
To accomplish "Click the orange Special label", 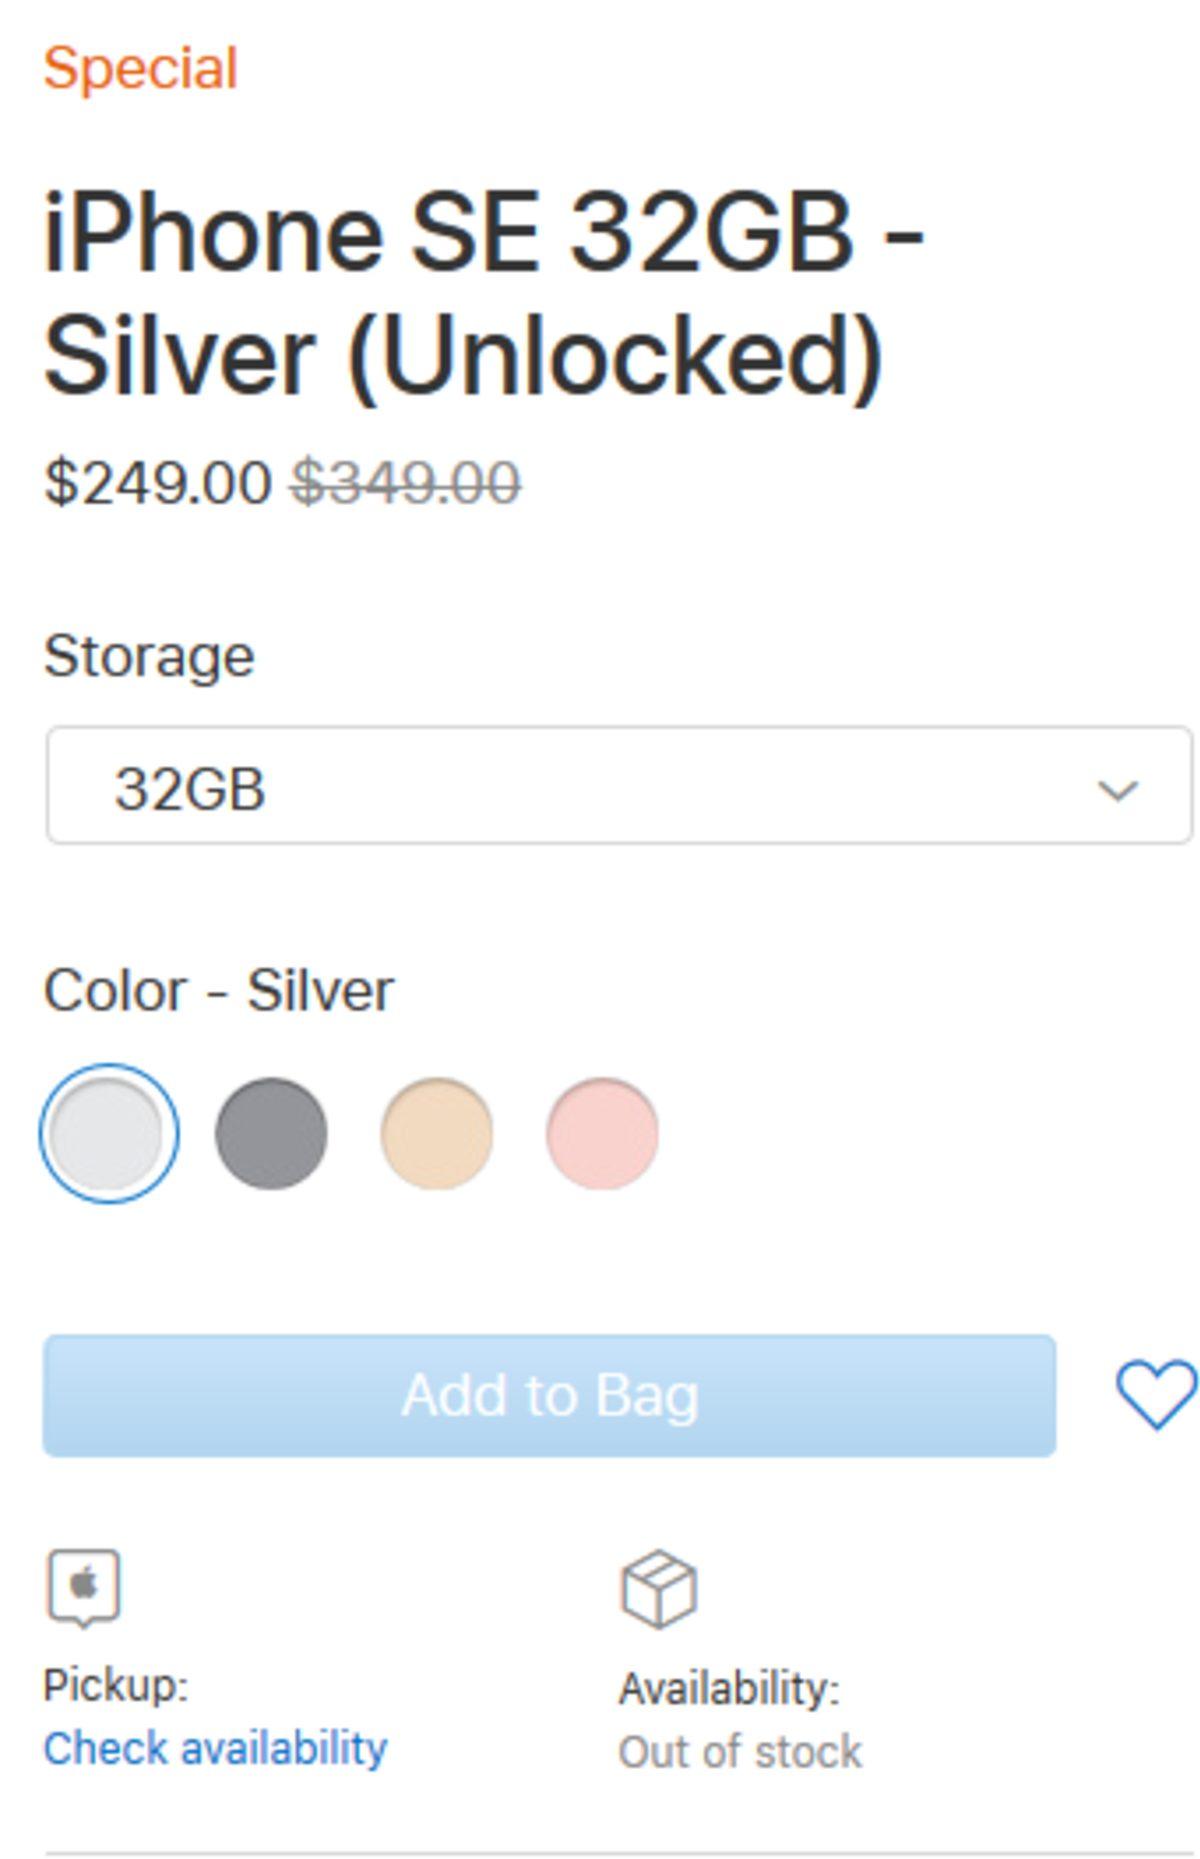I will [x=140, y=68].
